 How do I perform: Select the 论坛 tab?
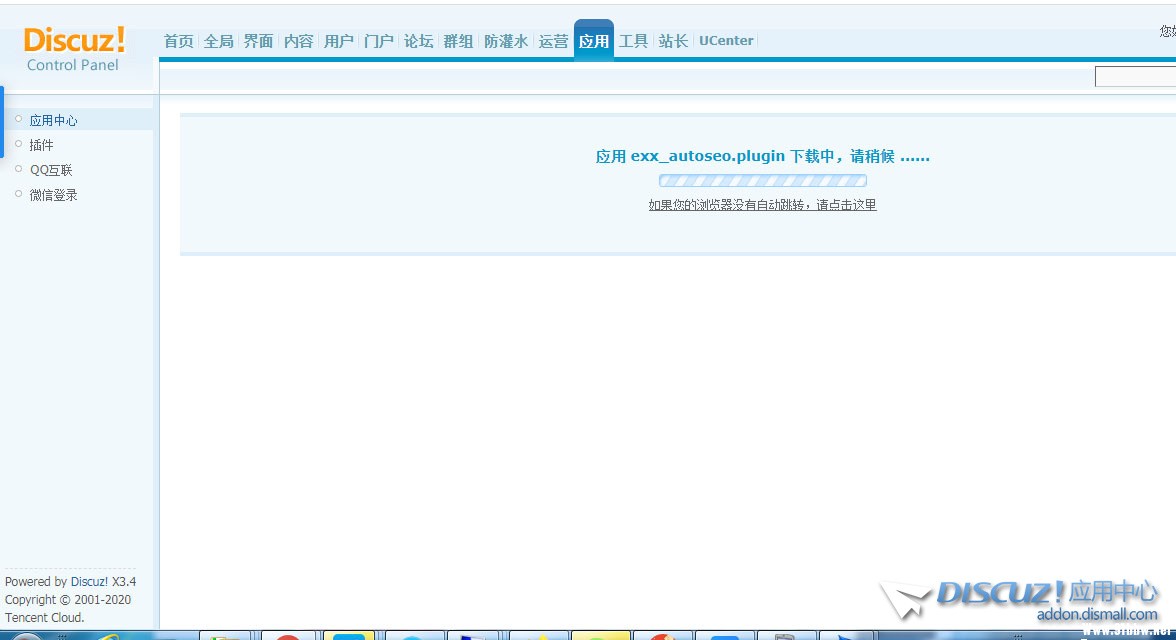click(x=418, y=41)
